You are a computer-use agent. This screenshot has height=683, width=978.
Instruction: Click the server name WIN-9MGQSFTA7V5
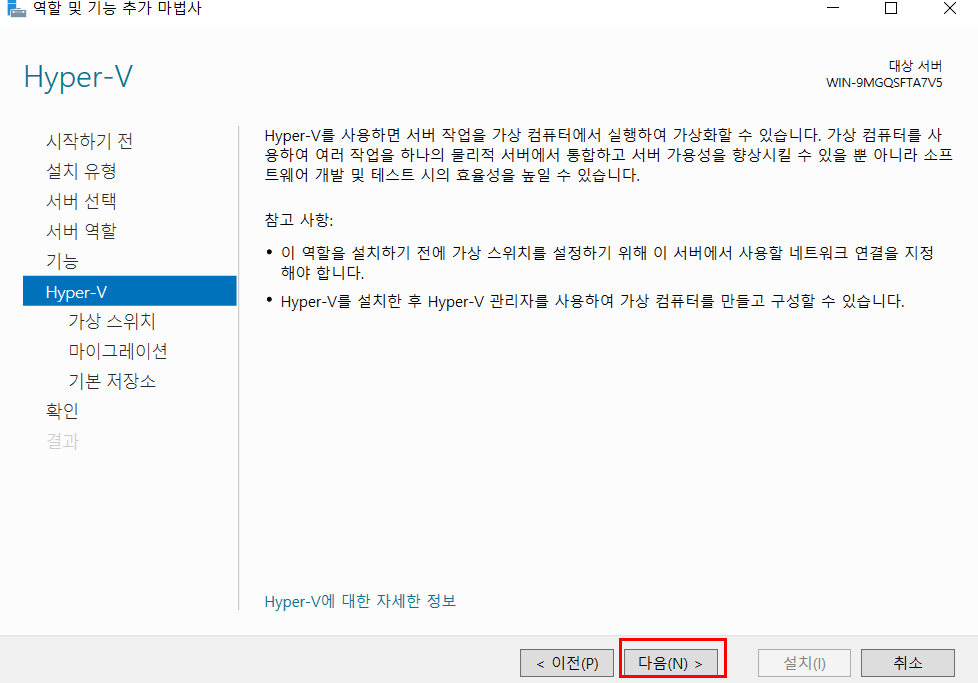point(884,83)
